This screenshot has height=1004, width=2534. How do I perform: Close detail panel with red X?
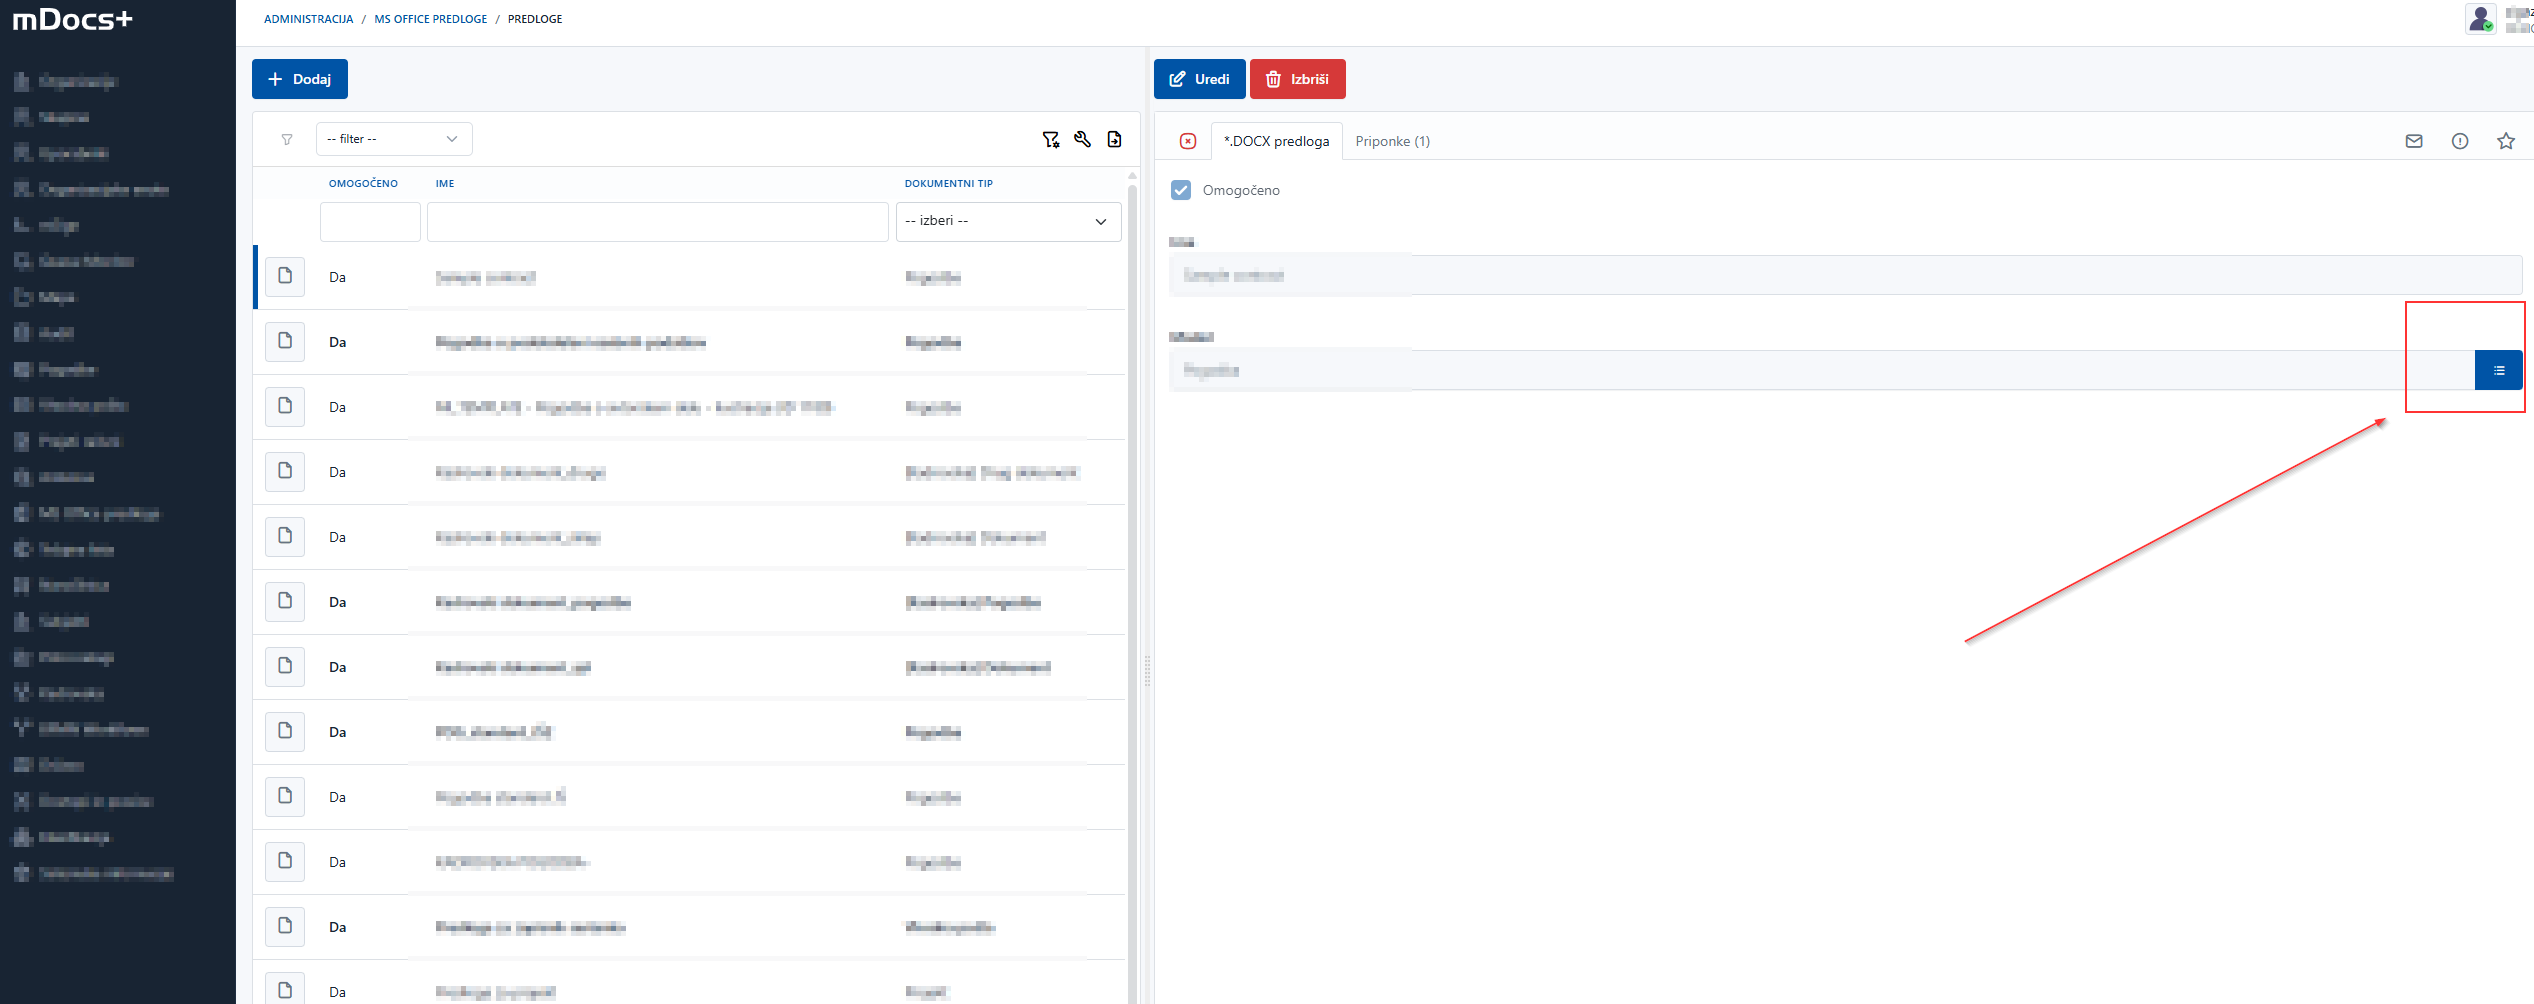click(1188, 141)
